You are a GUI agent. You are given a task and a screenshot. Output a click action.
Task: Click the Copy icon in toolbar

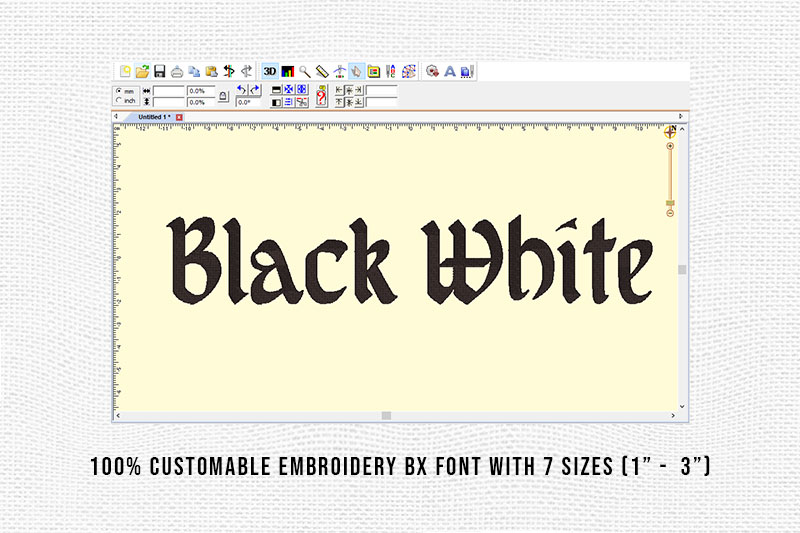pyautogui.click(x=194, y=71)
